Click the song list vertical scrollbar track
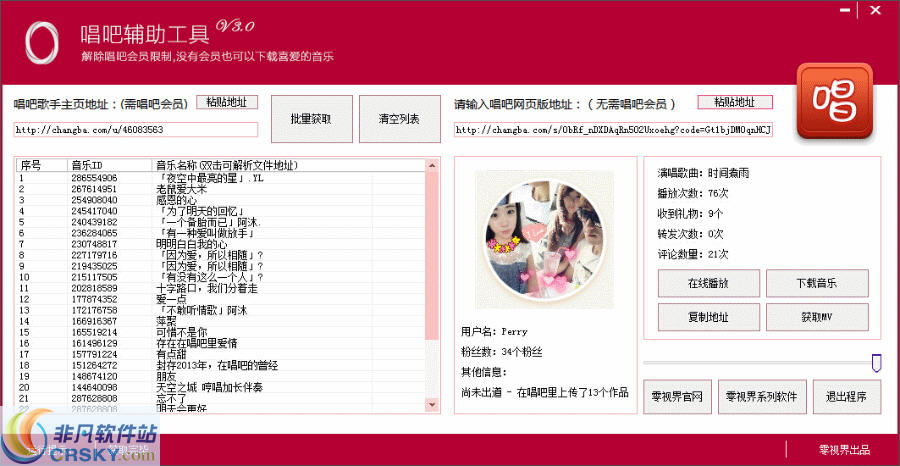This screenshot has height=466, width=900. coord(432,367)
